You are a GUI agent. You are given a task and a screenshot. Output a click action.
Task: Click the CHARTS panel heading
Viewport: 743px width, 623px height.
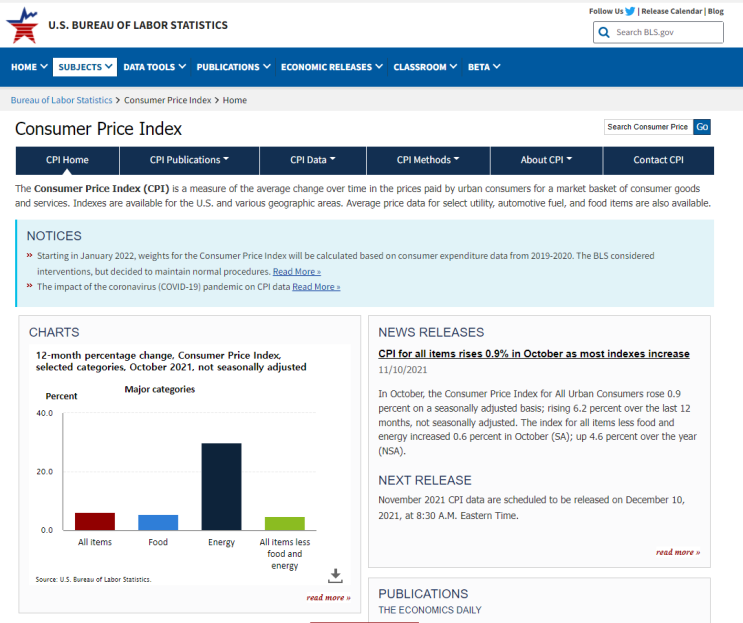[x=54, y=332]
